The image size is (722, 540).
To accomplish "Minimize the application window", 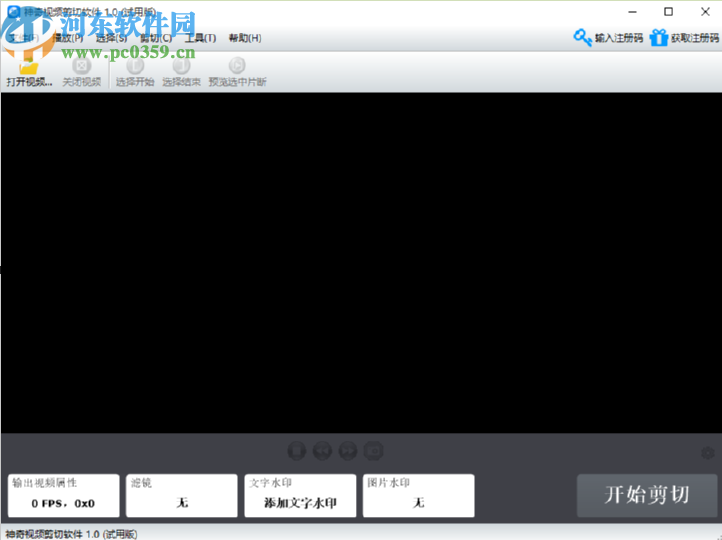I will click(633, 12).
